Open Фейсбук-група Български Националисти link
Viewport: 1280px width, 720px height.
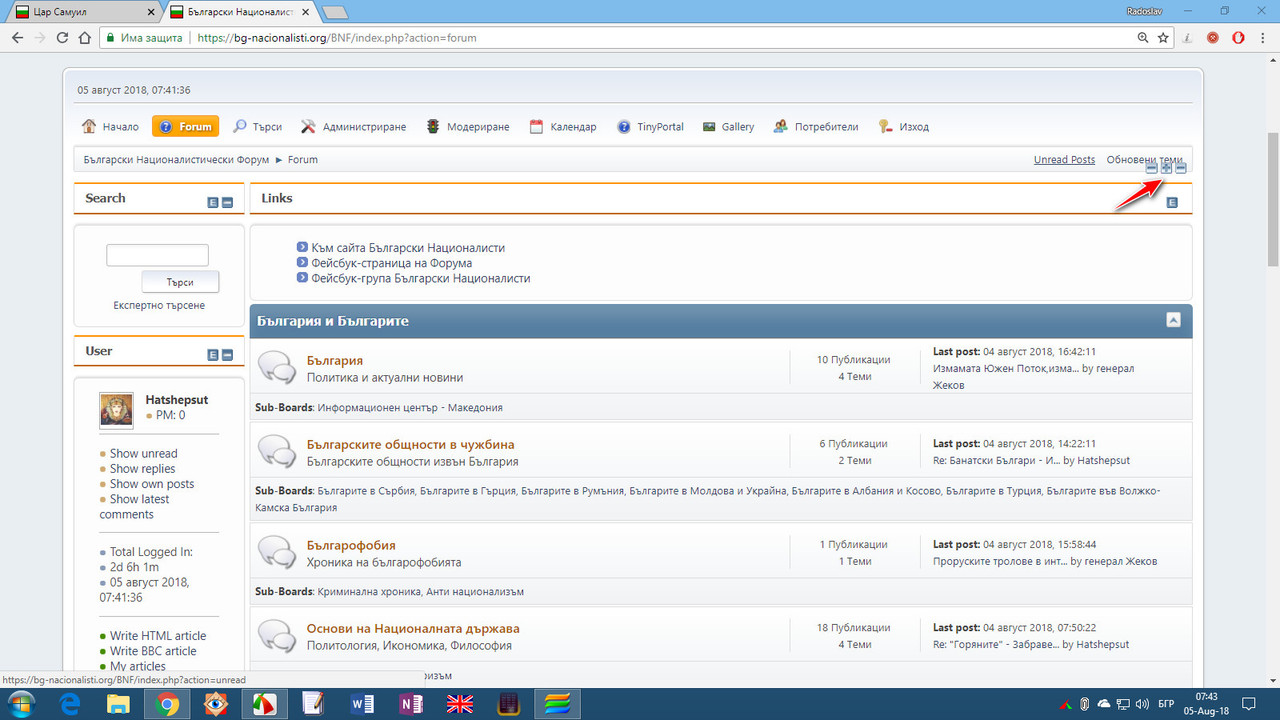coord(420,278)
